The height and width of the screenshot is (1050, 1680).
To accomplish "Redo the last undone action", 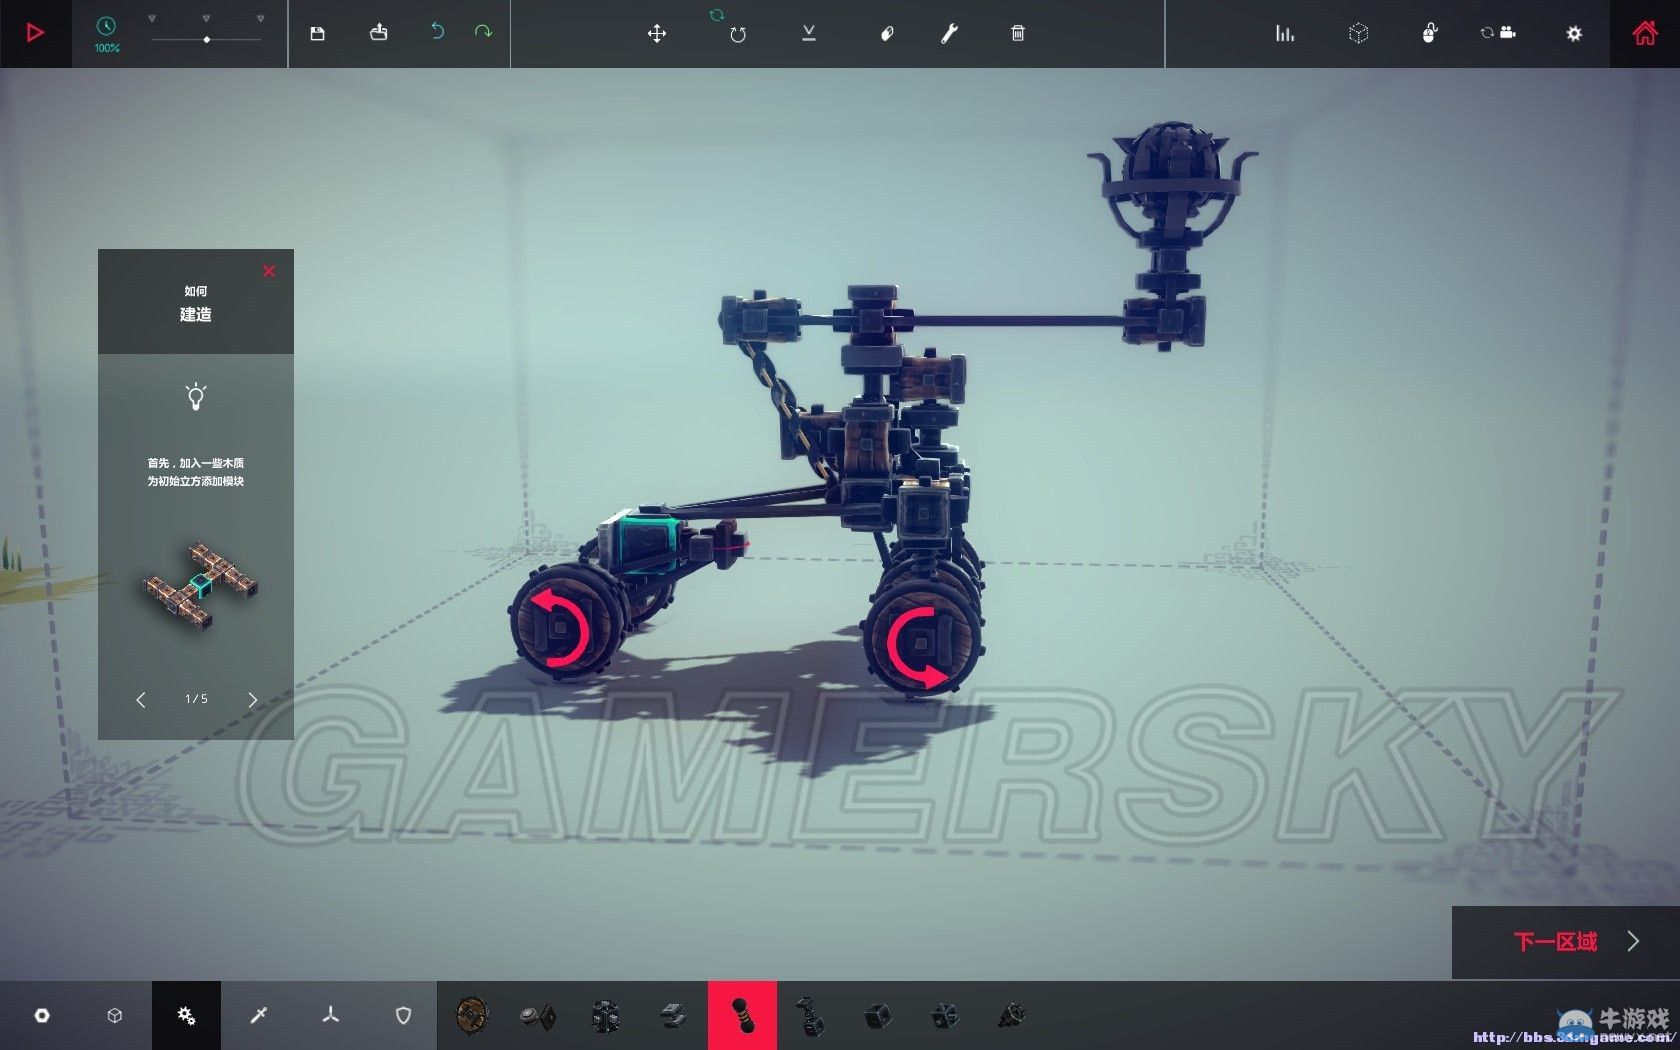I will 483,32.
